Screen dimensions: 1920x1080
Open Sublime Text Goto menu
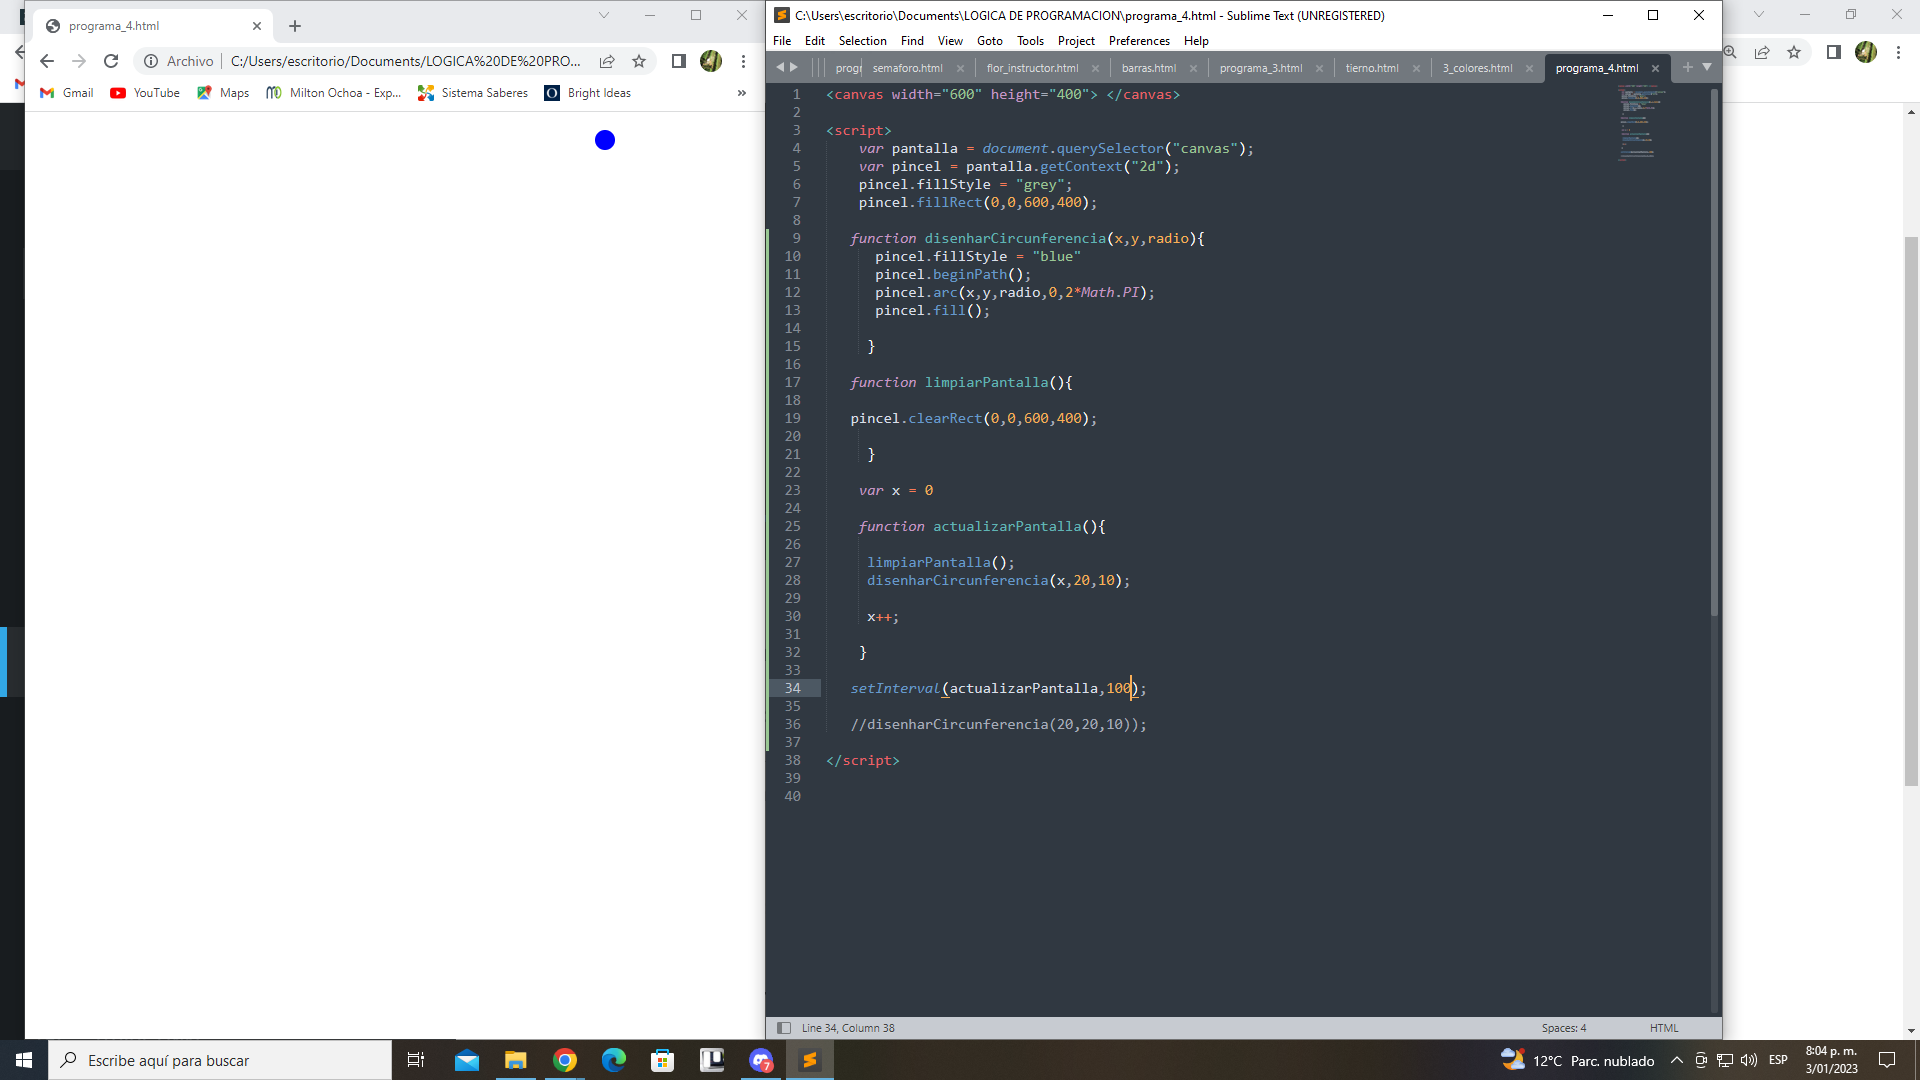[x=990, y=41]
